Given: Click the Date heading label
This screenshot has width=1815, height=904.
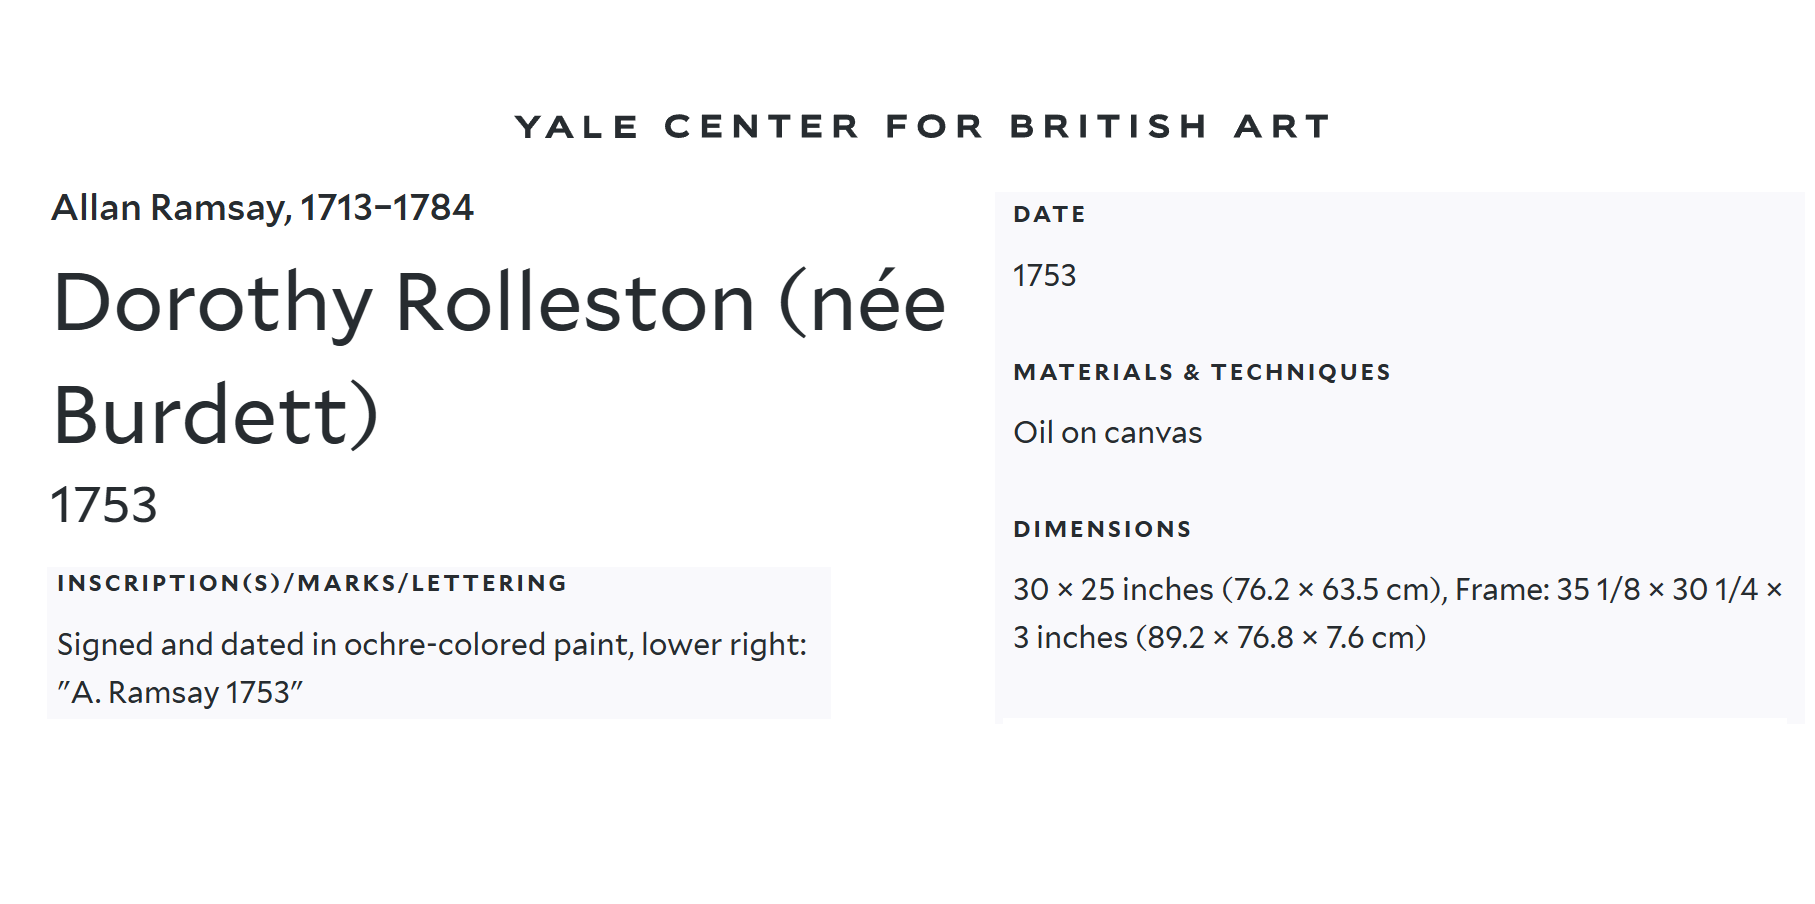Looking at the screenshot, I should (1049, 214).
